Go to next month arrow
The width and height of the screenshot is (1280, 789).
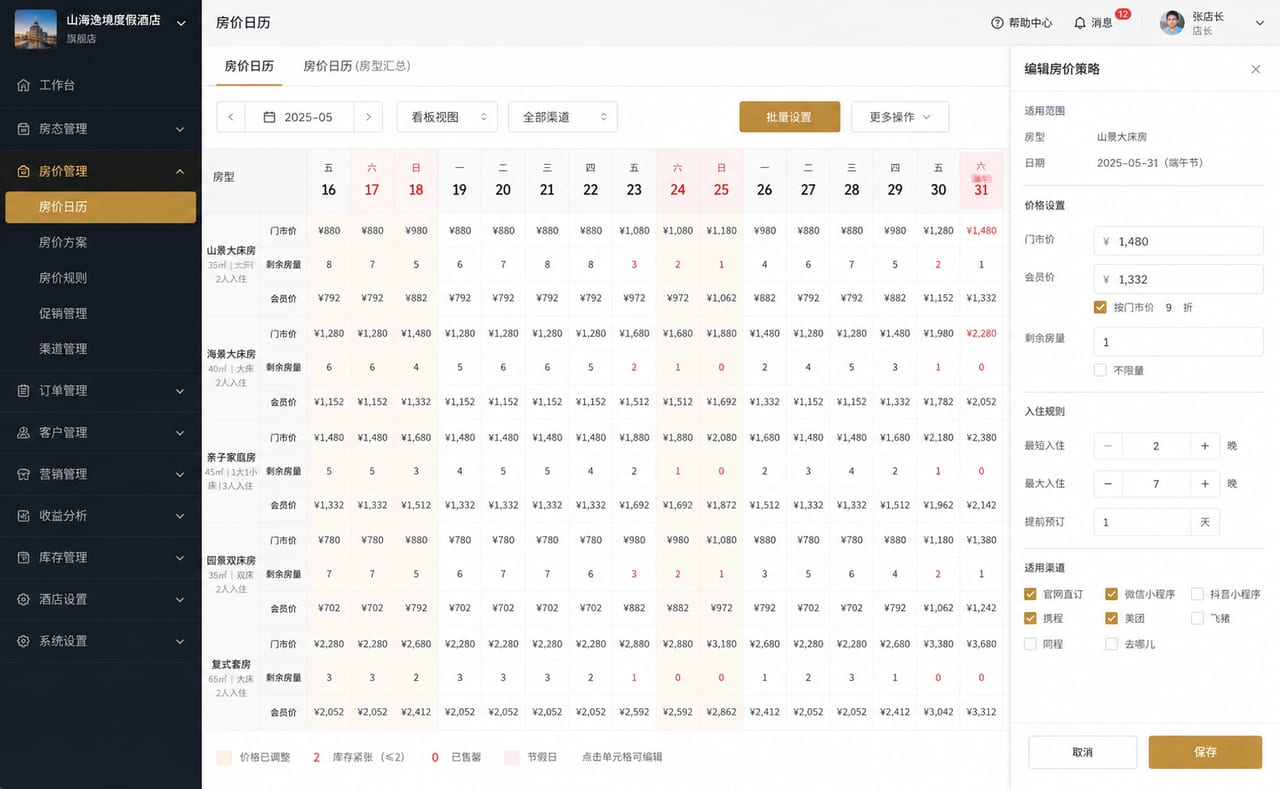(368, 117)
